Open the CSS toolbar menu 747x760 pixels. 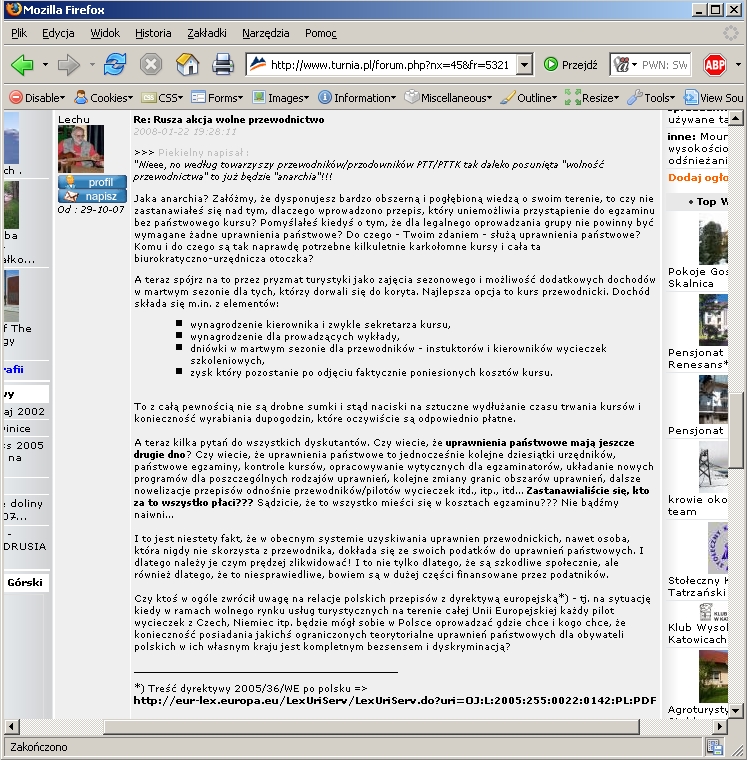[162, 98]
